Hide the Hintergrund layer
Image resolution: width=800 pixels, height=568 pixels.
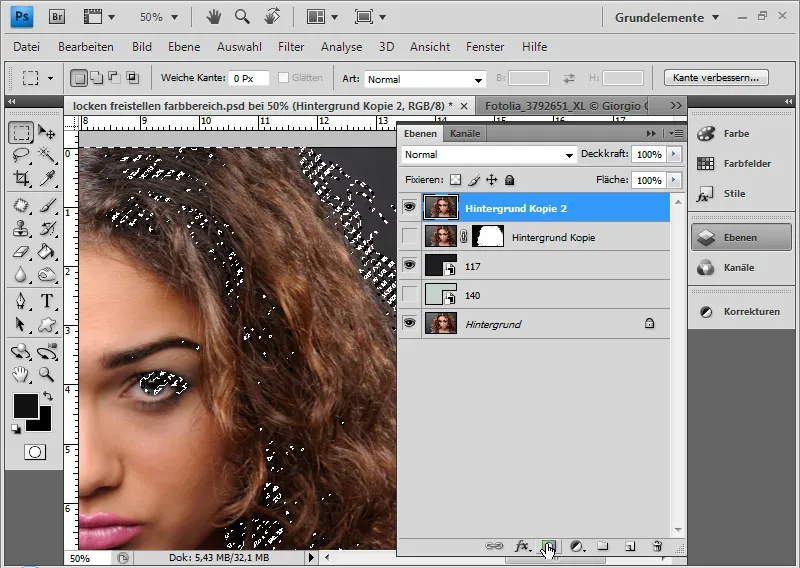click(409, 323)
